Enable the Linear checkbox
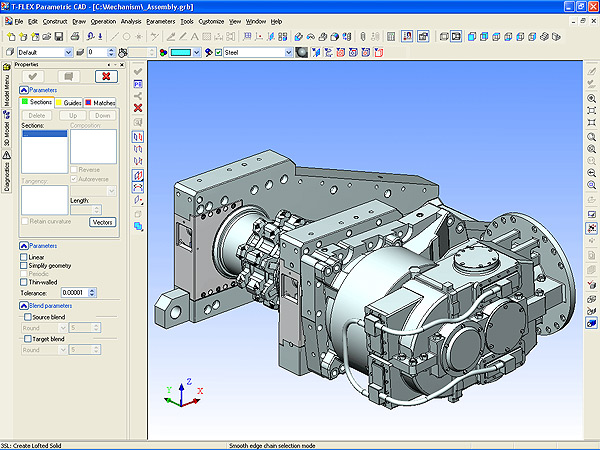 coord(25,257)
